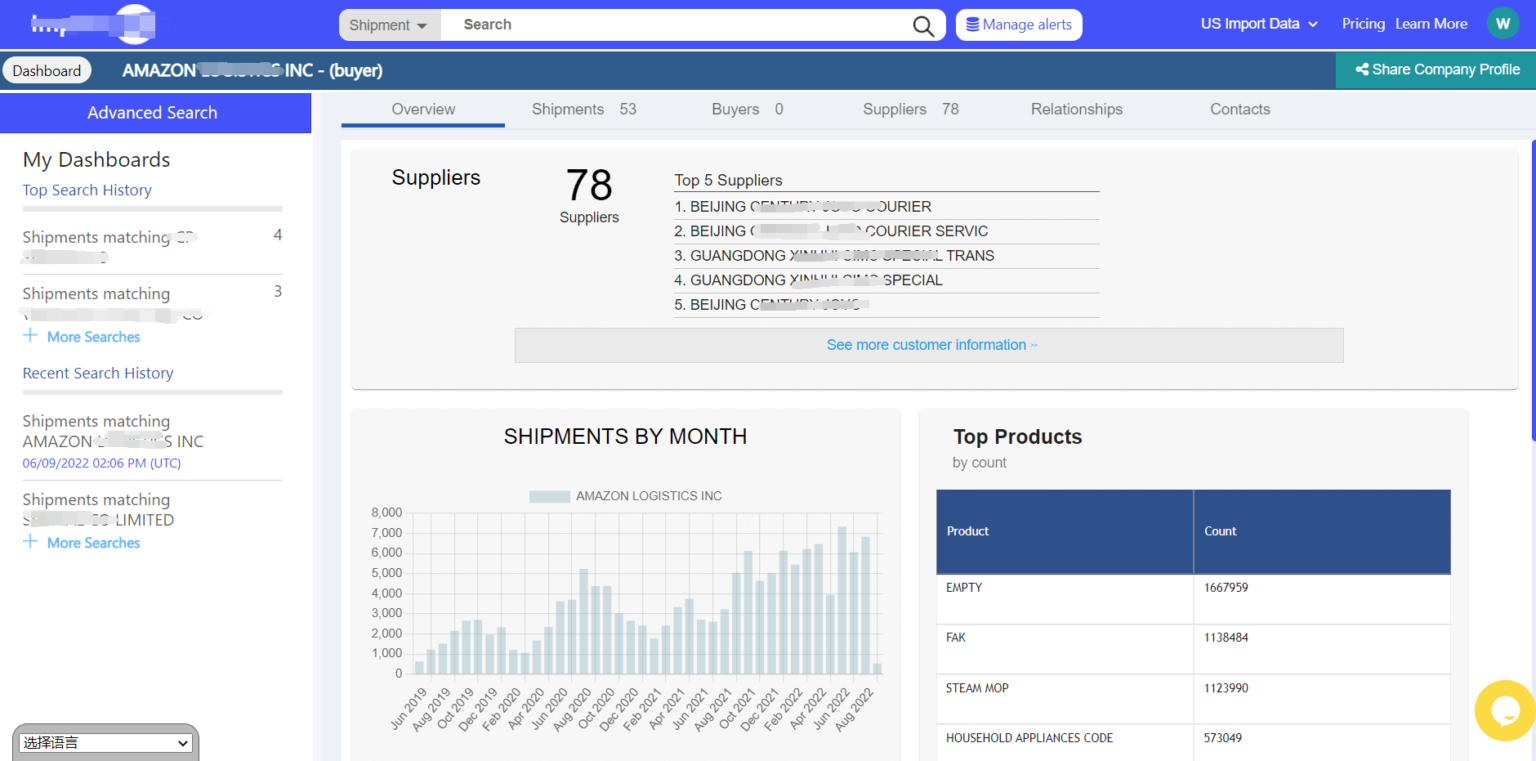Expand the US Import Data dropdown
Viewport: 1536px width, 761px height.
(1259, 24)
